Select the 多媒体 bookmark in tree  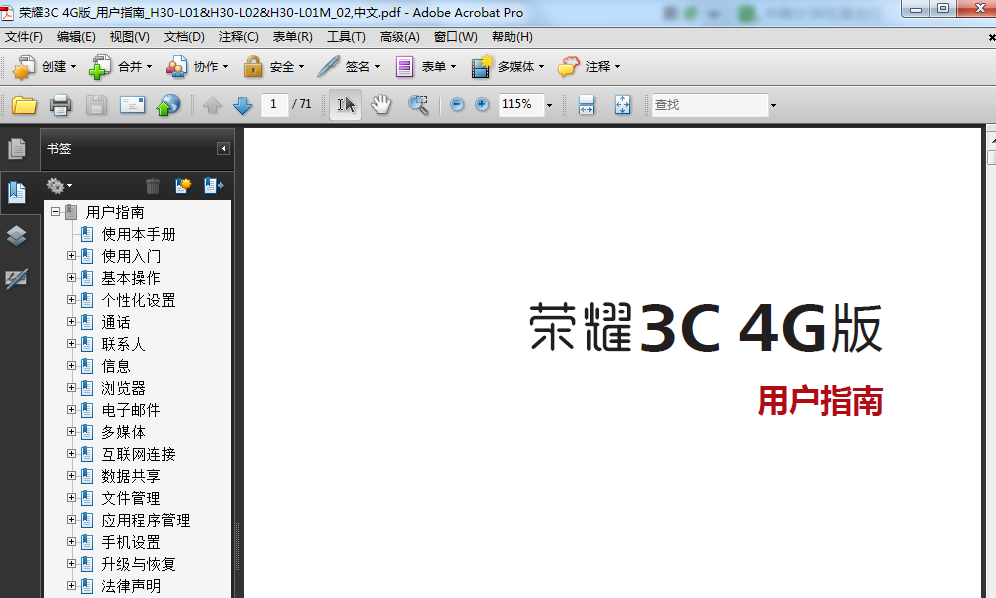pos(123,432)
